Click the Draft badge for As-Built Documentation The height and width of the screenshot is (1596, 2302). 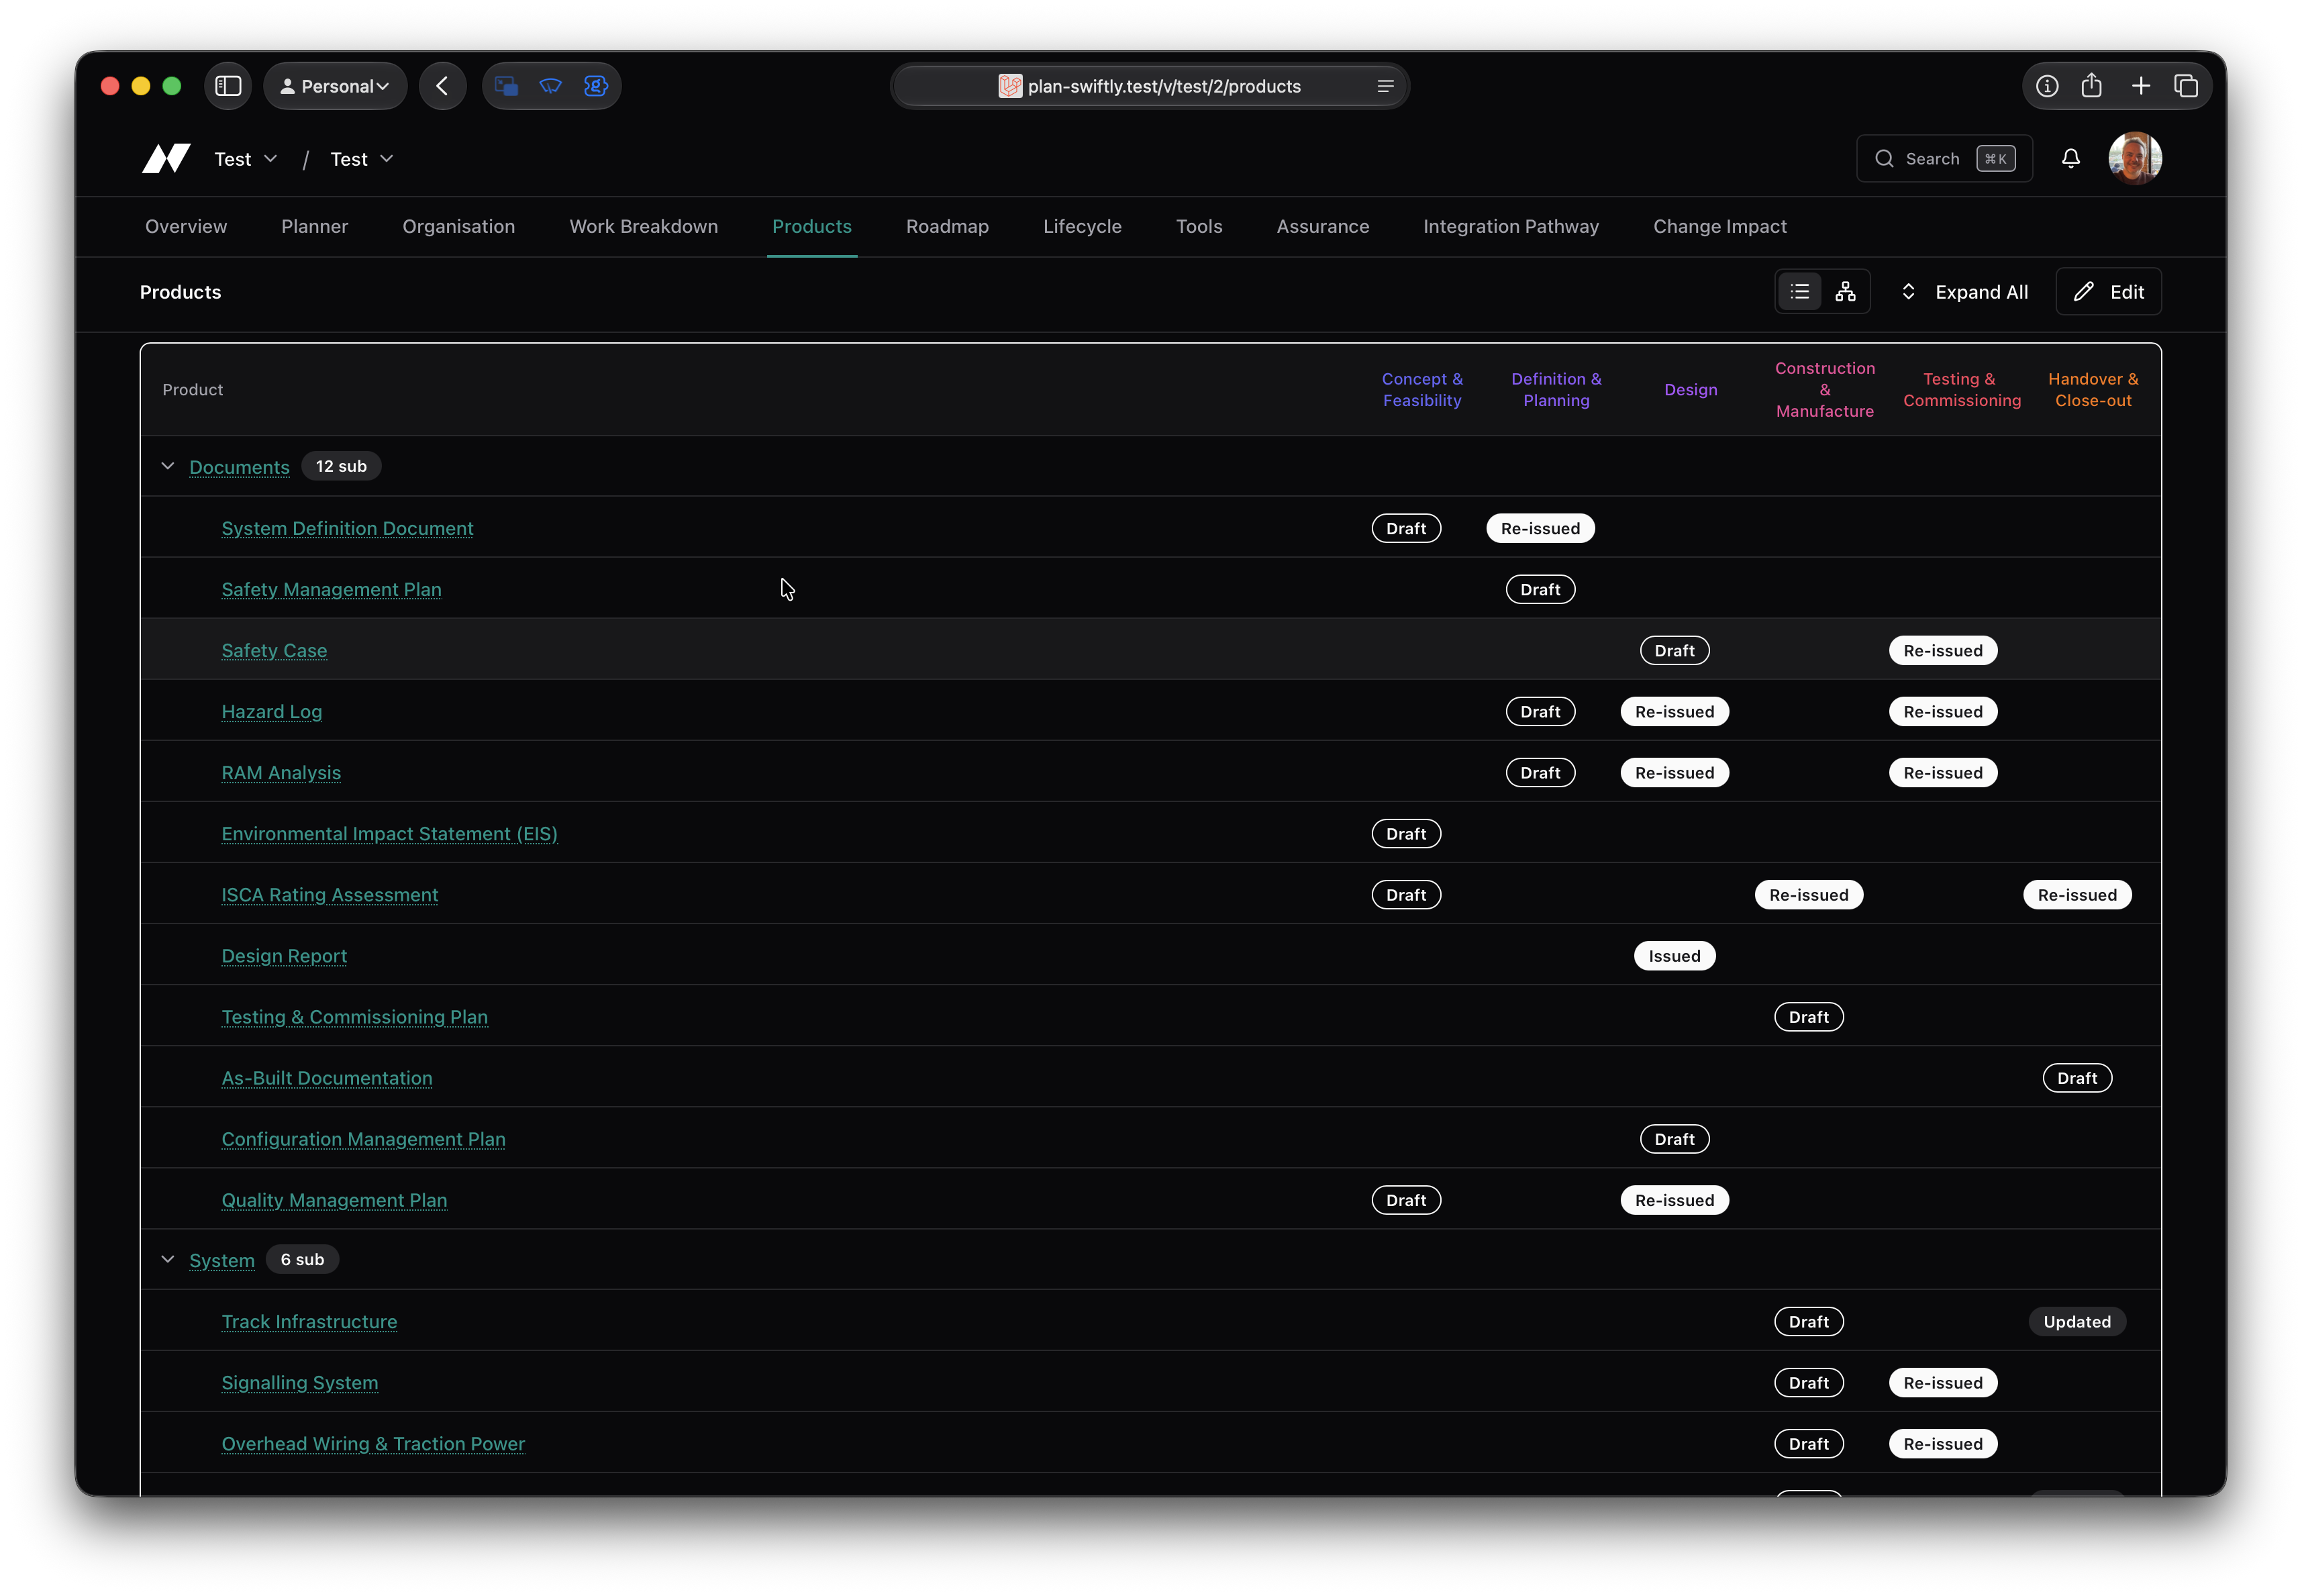click(x=2077, y=1077)
